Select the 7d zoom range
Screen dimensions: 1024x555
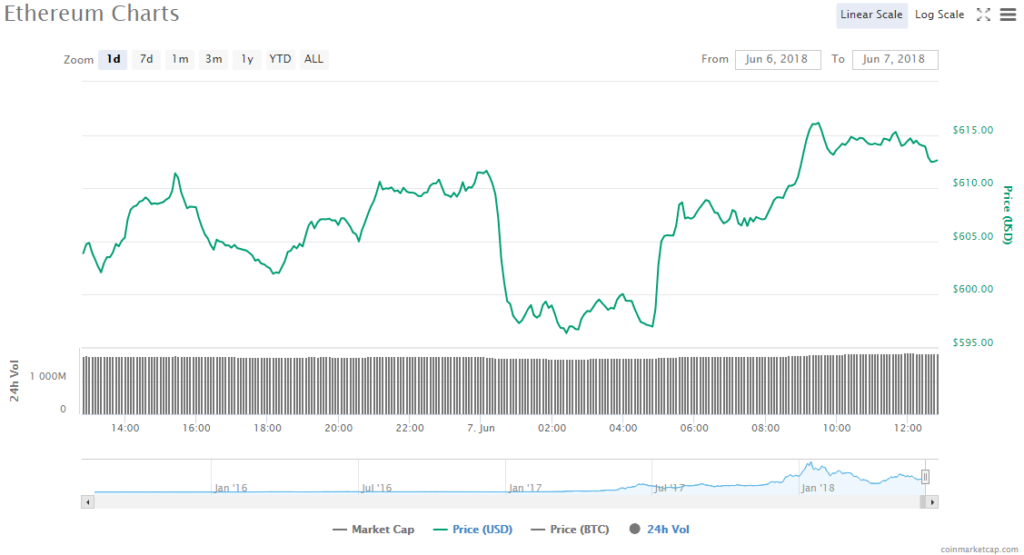coord(146,59)
